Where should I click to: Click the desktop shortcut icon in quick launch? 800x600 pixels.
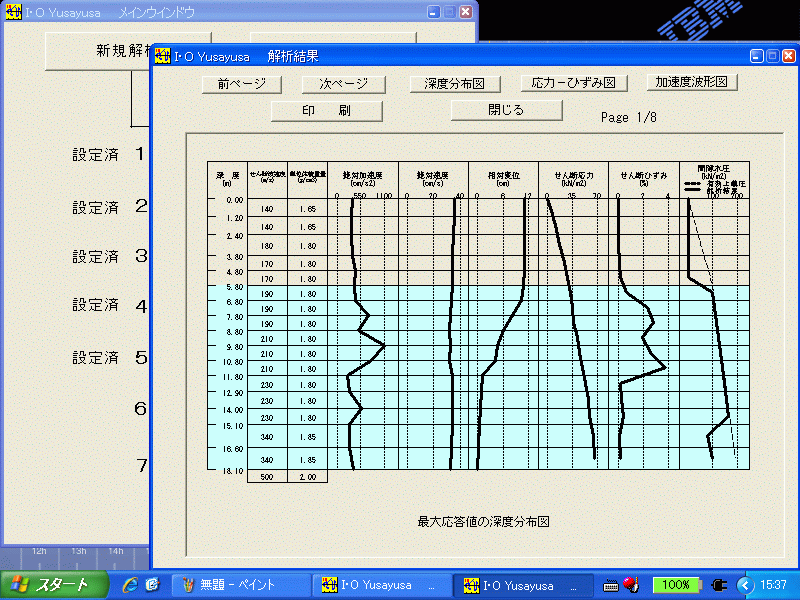pyautogui.click(x=152, y=585)
